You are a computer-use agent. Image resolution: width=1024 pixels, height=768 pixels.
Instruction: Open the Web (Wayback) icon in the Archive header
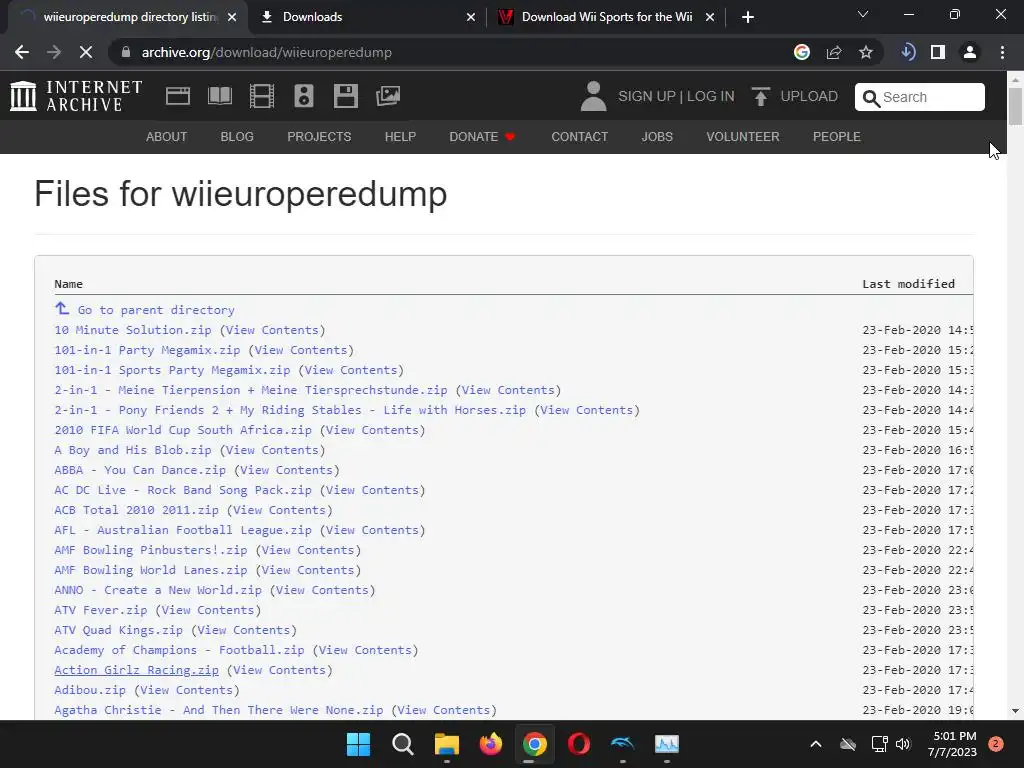pos(178,96)
